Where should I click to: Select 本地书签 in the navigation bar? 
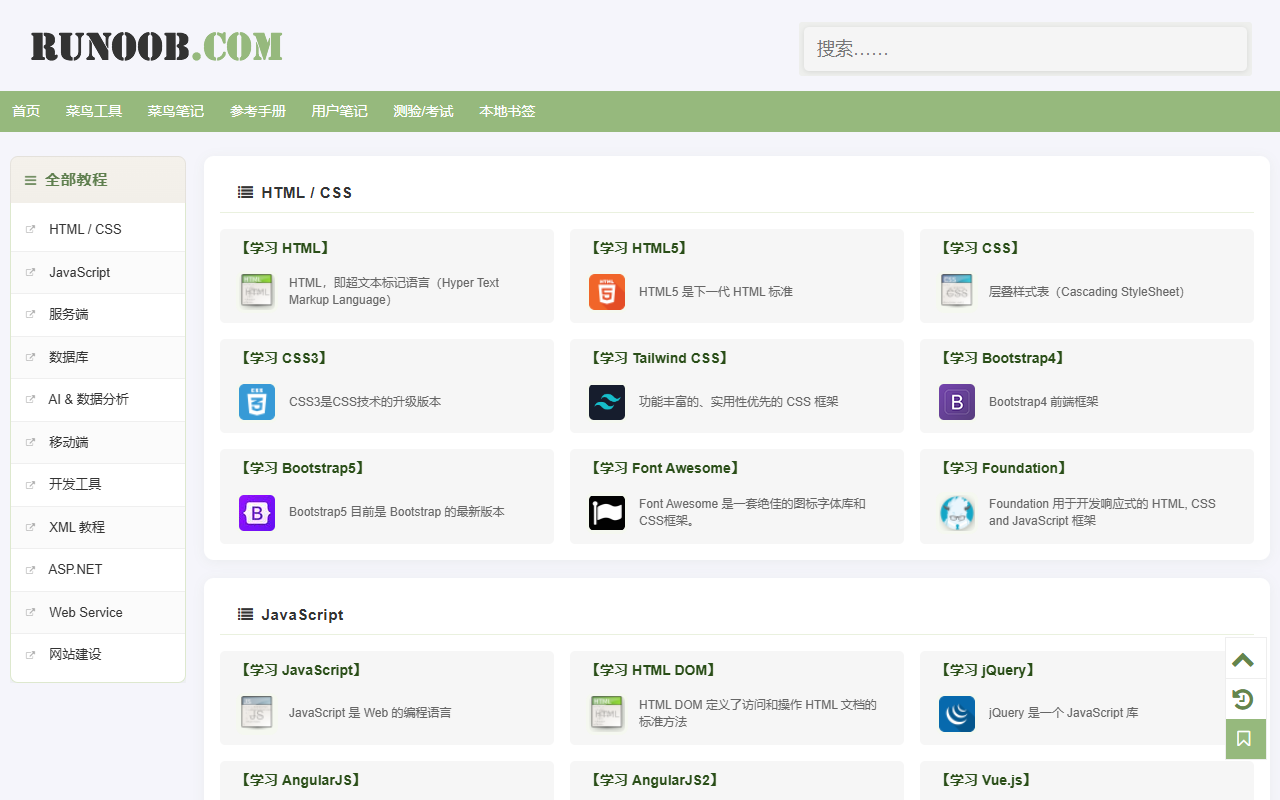point(507,111)
